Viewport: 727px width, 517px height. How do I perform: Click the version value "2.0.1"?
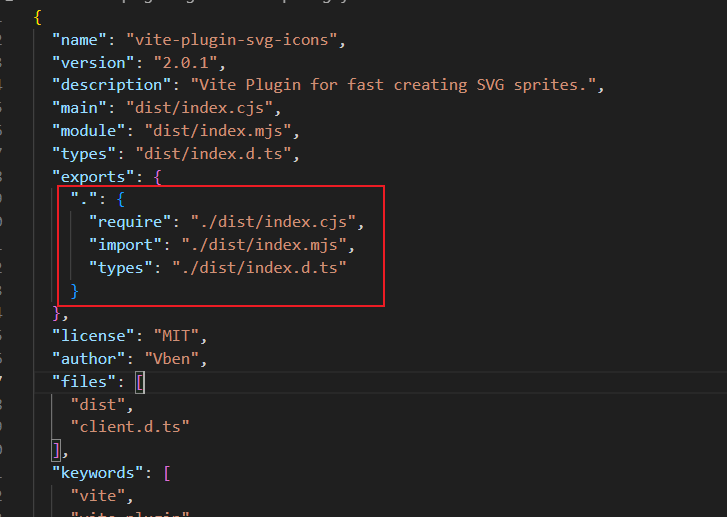tap(186, 63)
